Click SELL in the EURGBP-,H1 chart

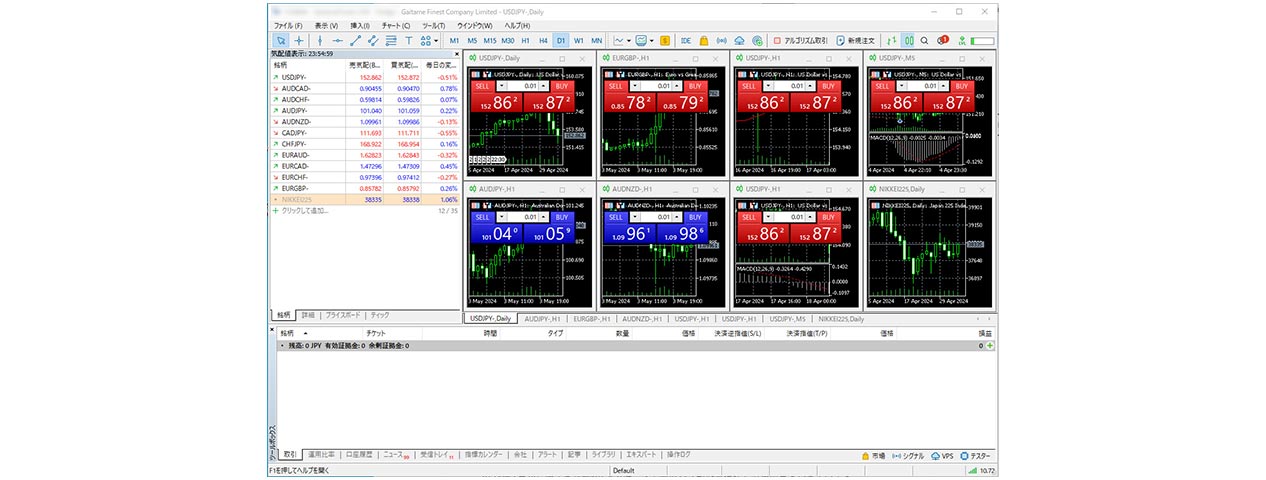(615, 86)
